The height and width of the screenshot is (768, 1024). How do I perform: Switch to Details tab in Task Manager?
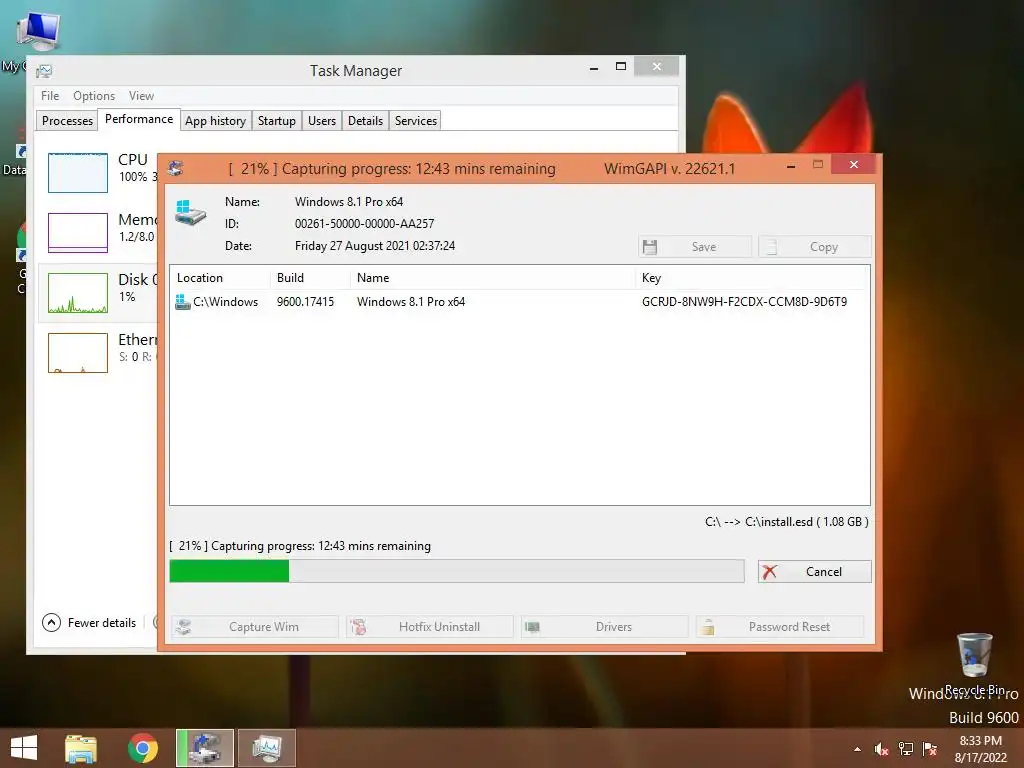(366, 120)
